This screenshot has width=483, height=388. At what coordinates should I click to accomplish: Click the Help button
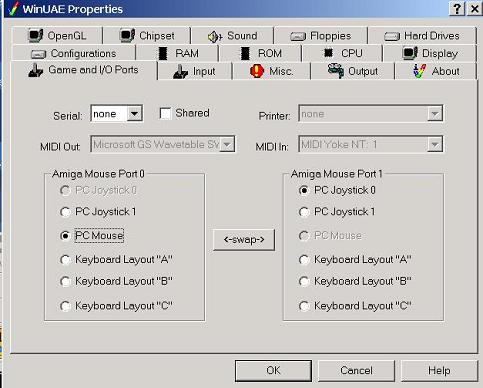tap(439, 370)
